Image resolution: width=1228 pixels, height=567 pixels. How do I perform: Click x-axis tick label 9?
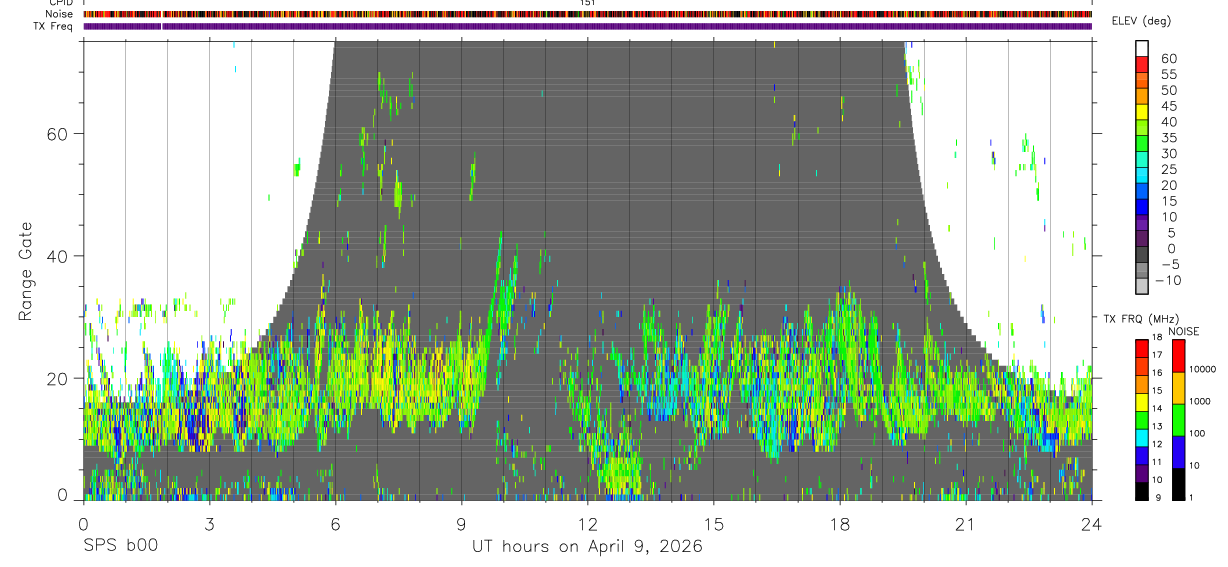(461, 523)
